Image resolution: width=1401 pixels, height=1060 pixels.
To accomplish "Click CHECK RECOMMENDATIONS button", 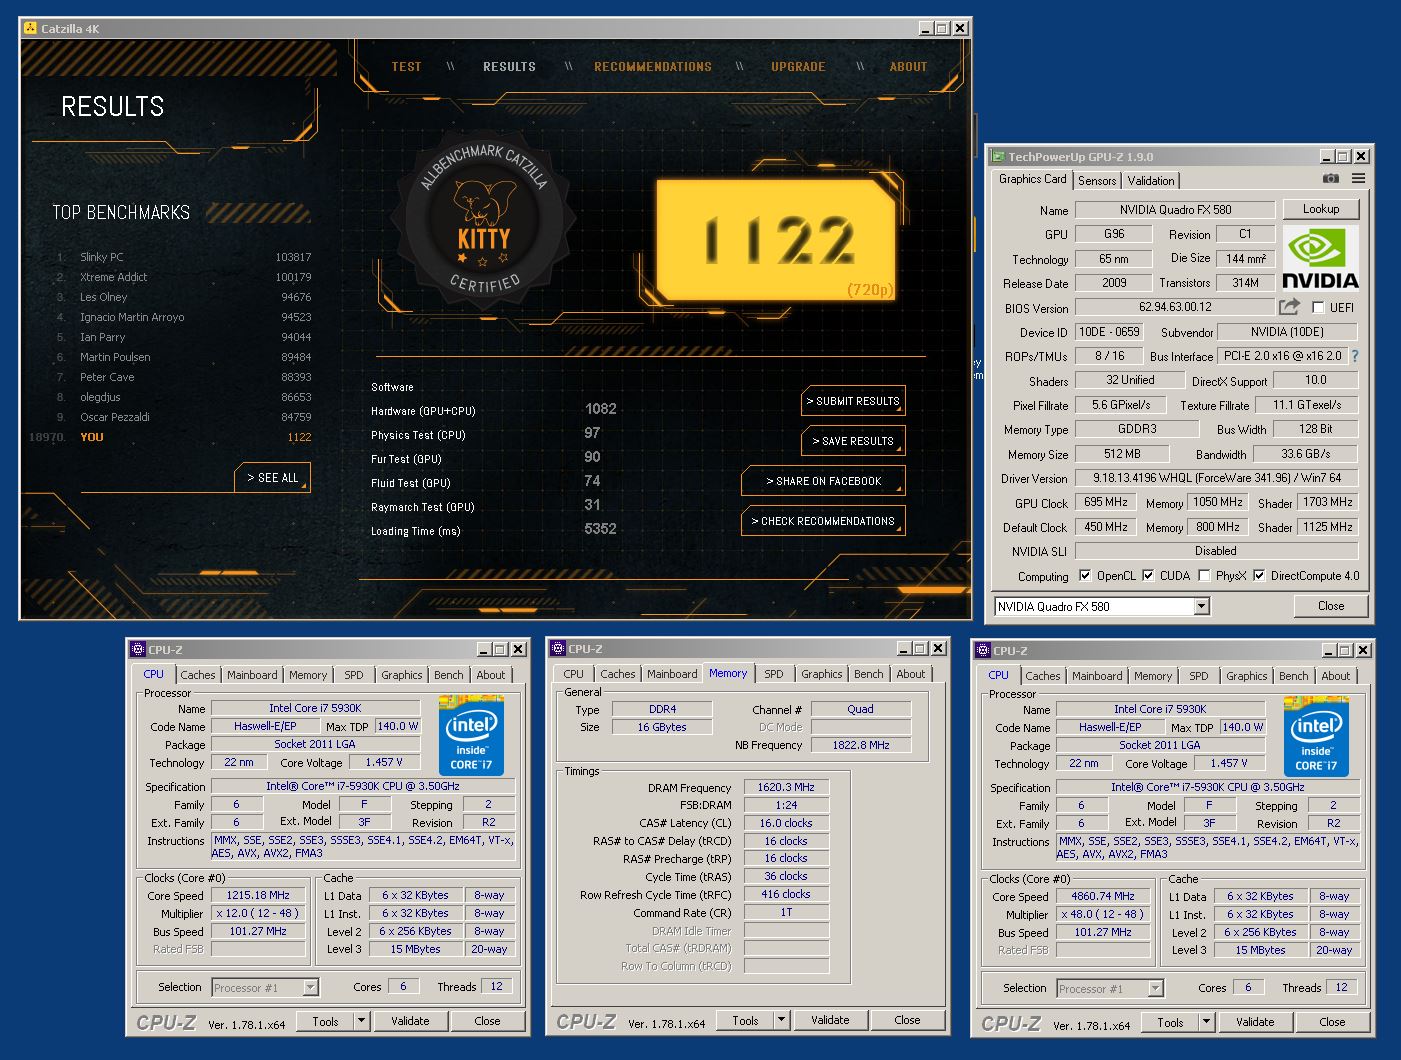I will pos(824,521).
